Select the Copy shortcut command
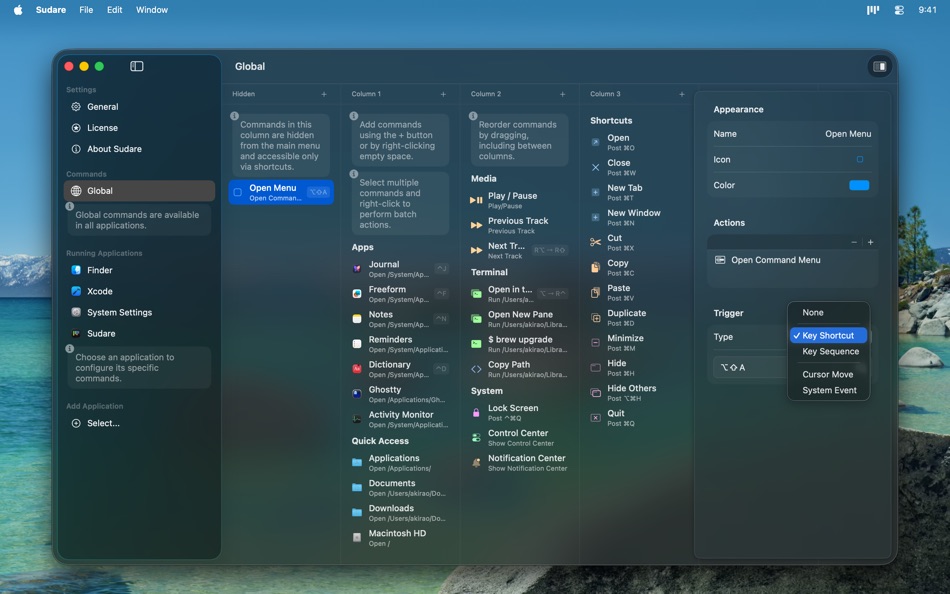The image size is (950, 594). [639, 267]
